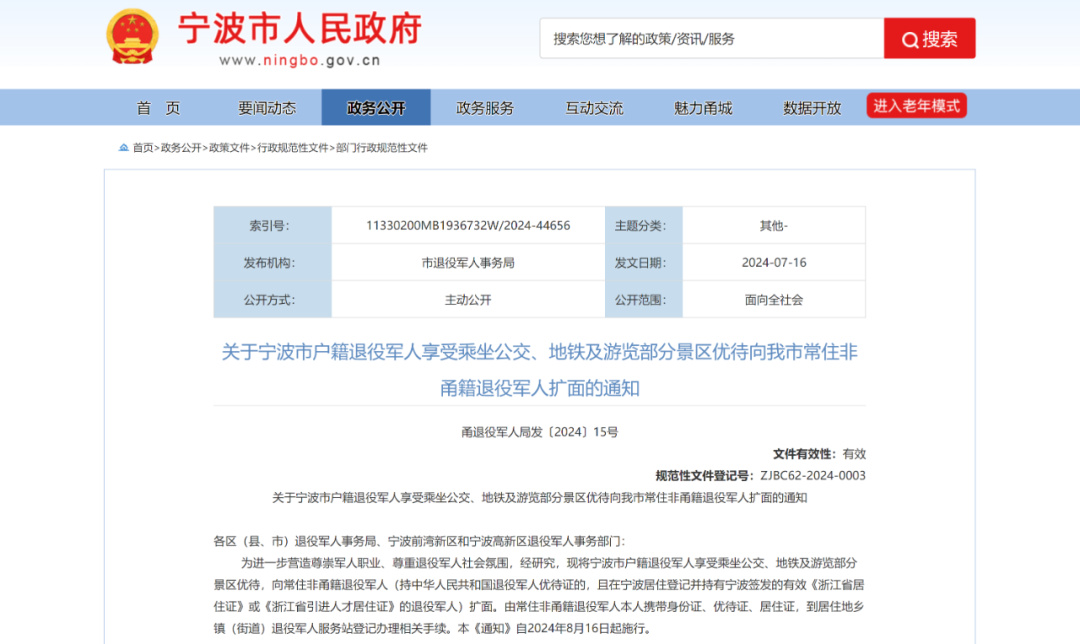Go to 首页 in the top navigation bar
1080x644 pixels.
coord(158,106)
